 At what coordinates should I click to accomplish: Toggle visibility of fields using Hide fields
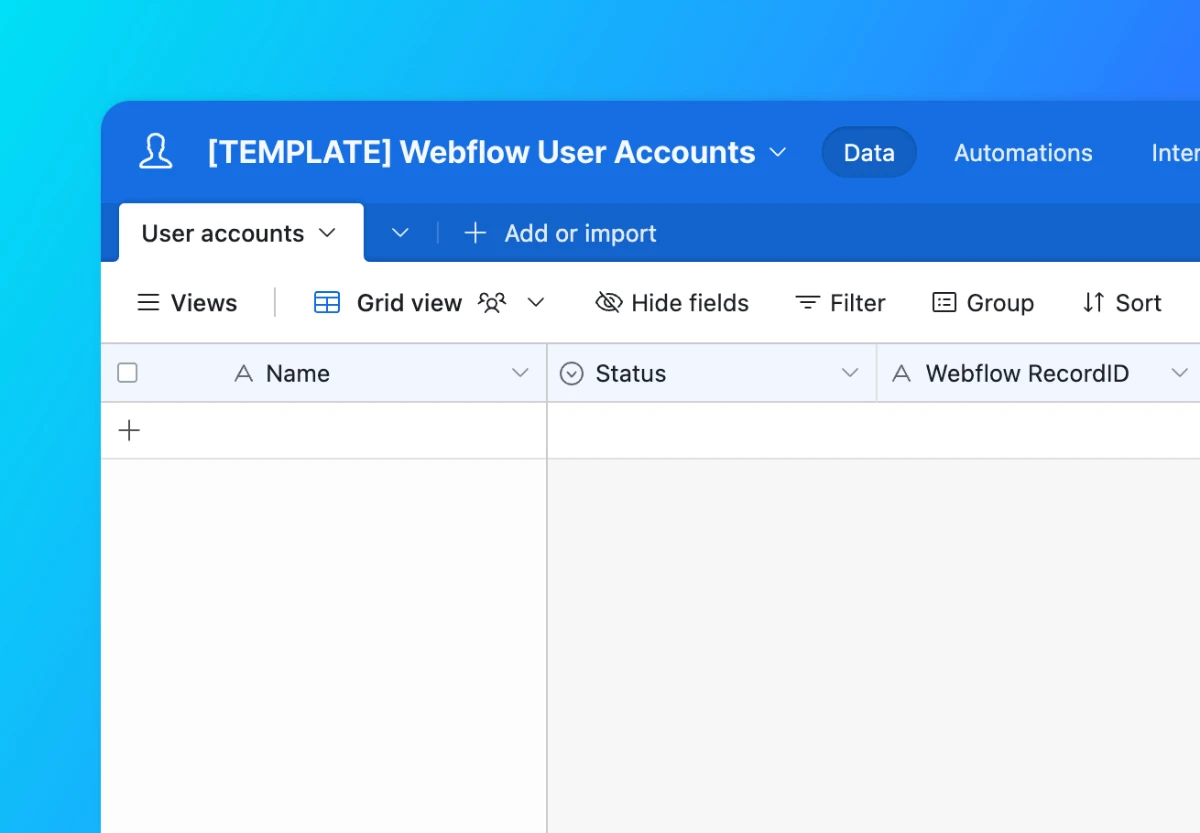(671, 302)
